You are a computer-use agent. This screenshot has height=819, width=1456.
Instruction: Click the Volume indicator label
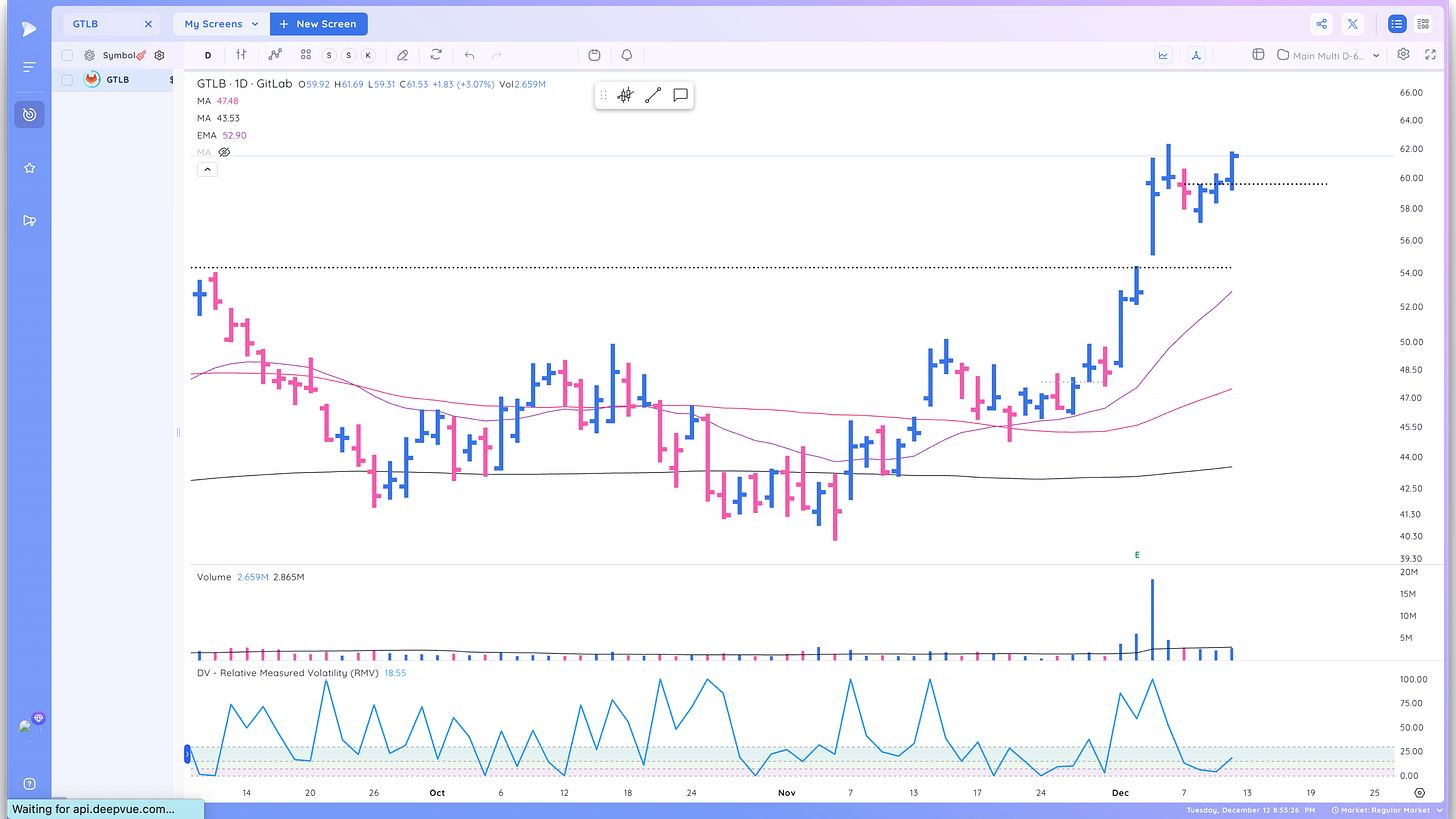click(214, 577)
